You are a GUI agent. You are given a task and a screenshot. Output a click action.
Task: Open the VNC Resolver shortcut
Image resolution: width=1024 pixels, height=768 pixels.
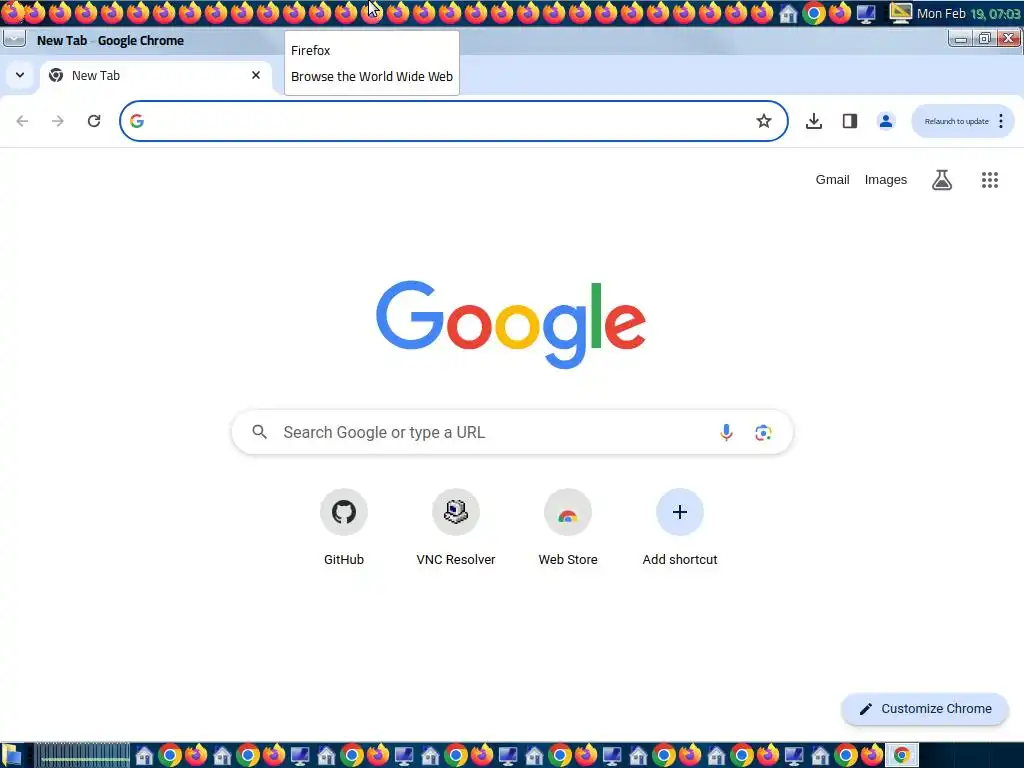456,526
